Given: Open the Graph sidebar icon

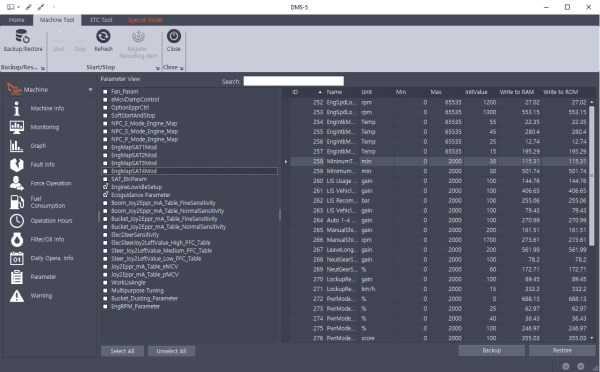Looking at the screenshot, I should [16, 146].
